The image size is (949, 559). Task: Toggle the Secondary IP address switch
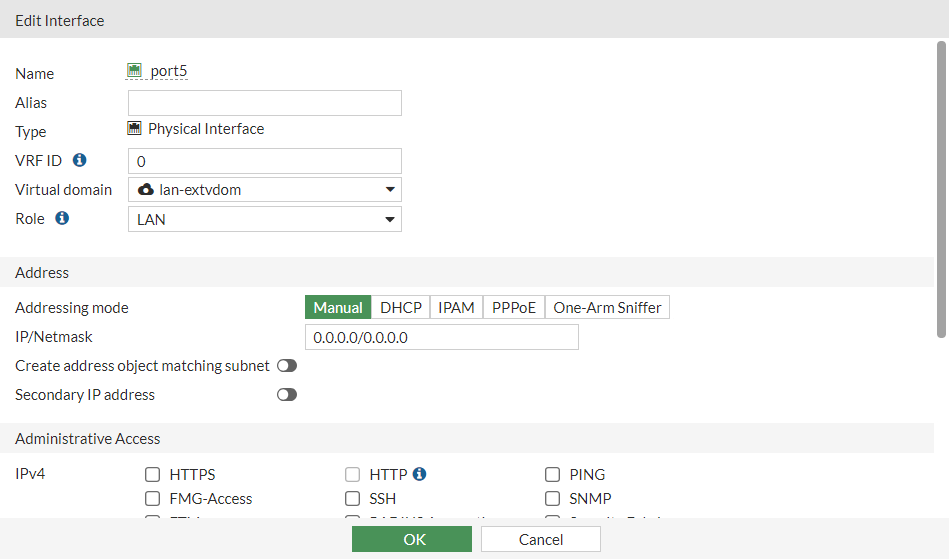pos(287,395)
